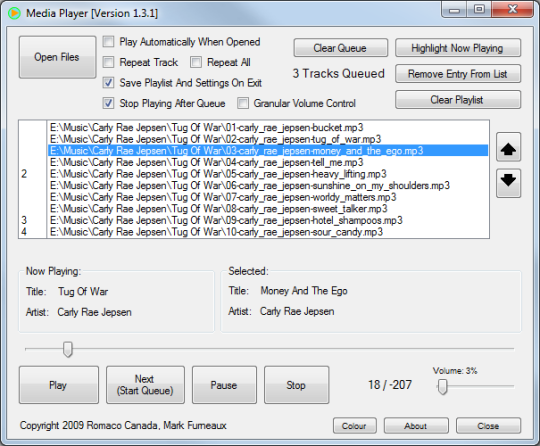Click Next (Start Queue) button

click(x=145, y=385)
